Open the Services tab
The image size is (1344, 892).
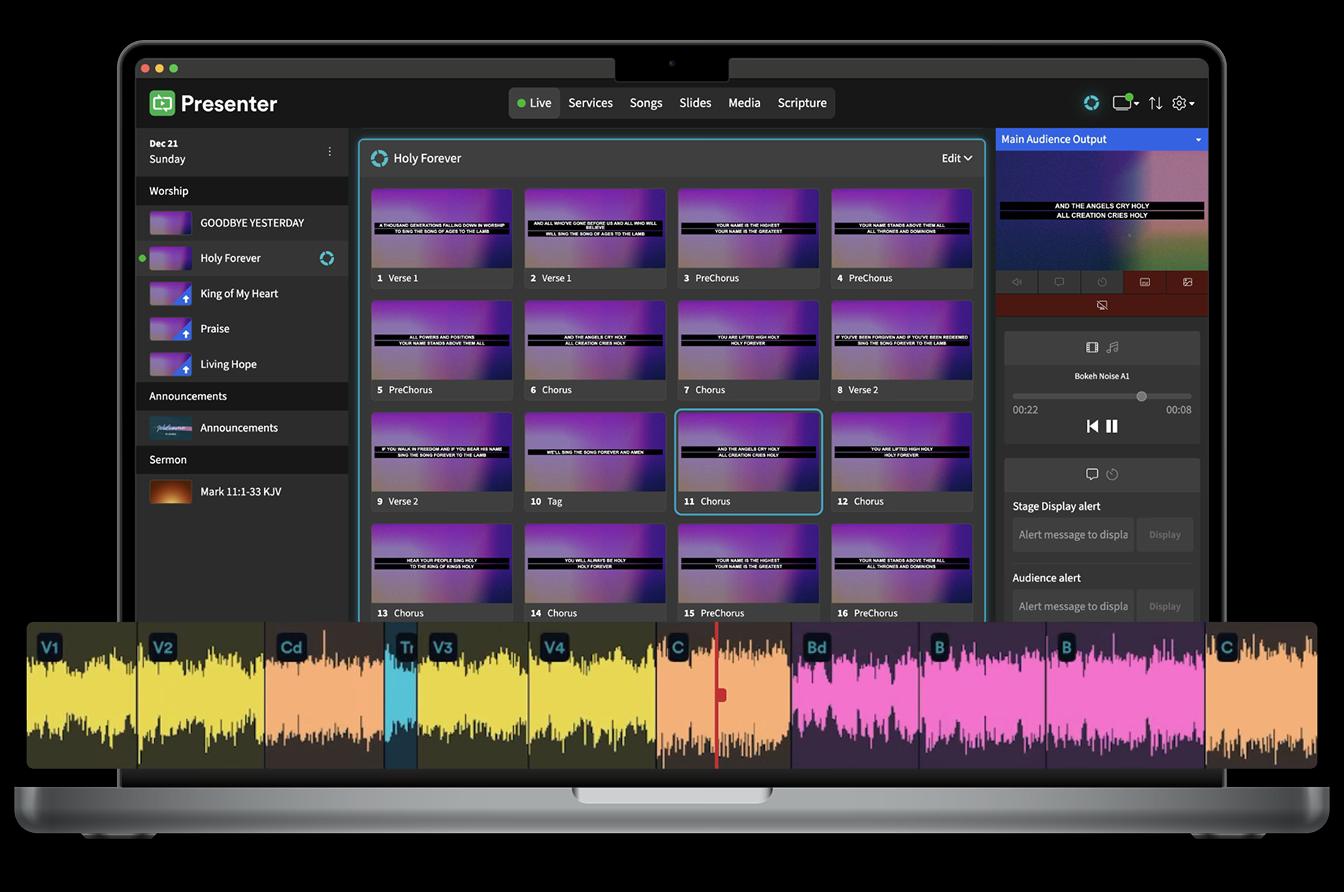590,103
